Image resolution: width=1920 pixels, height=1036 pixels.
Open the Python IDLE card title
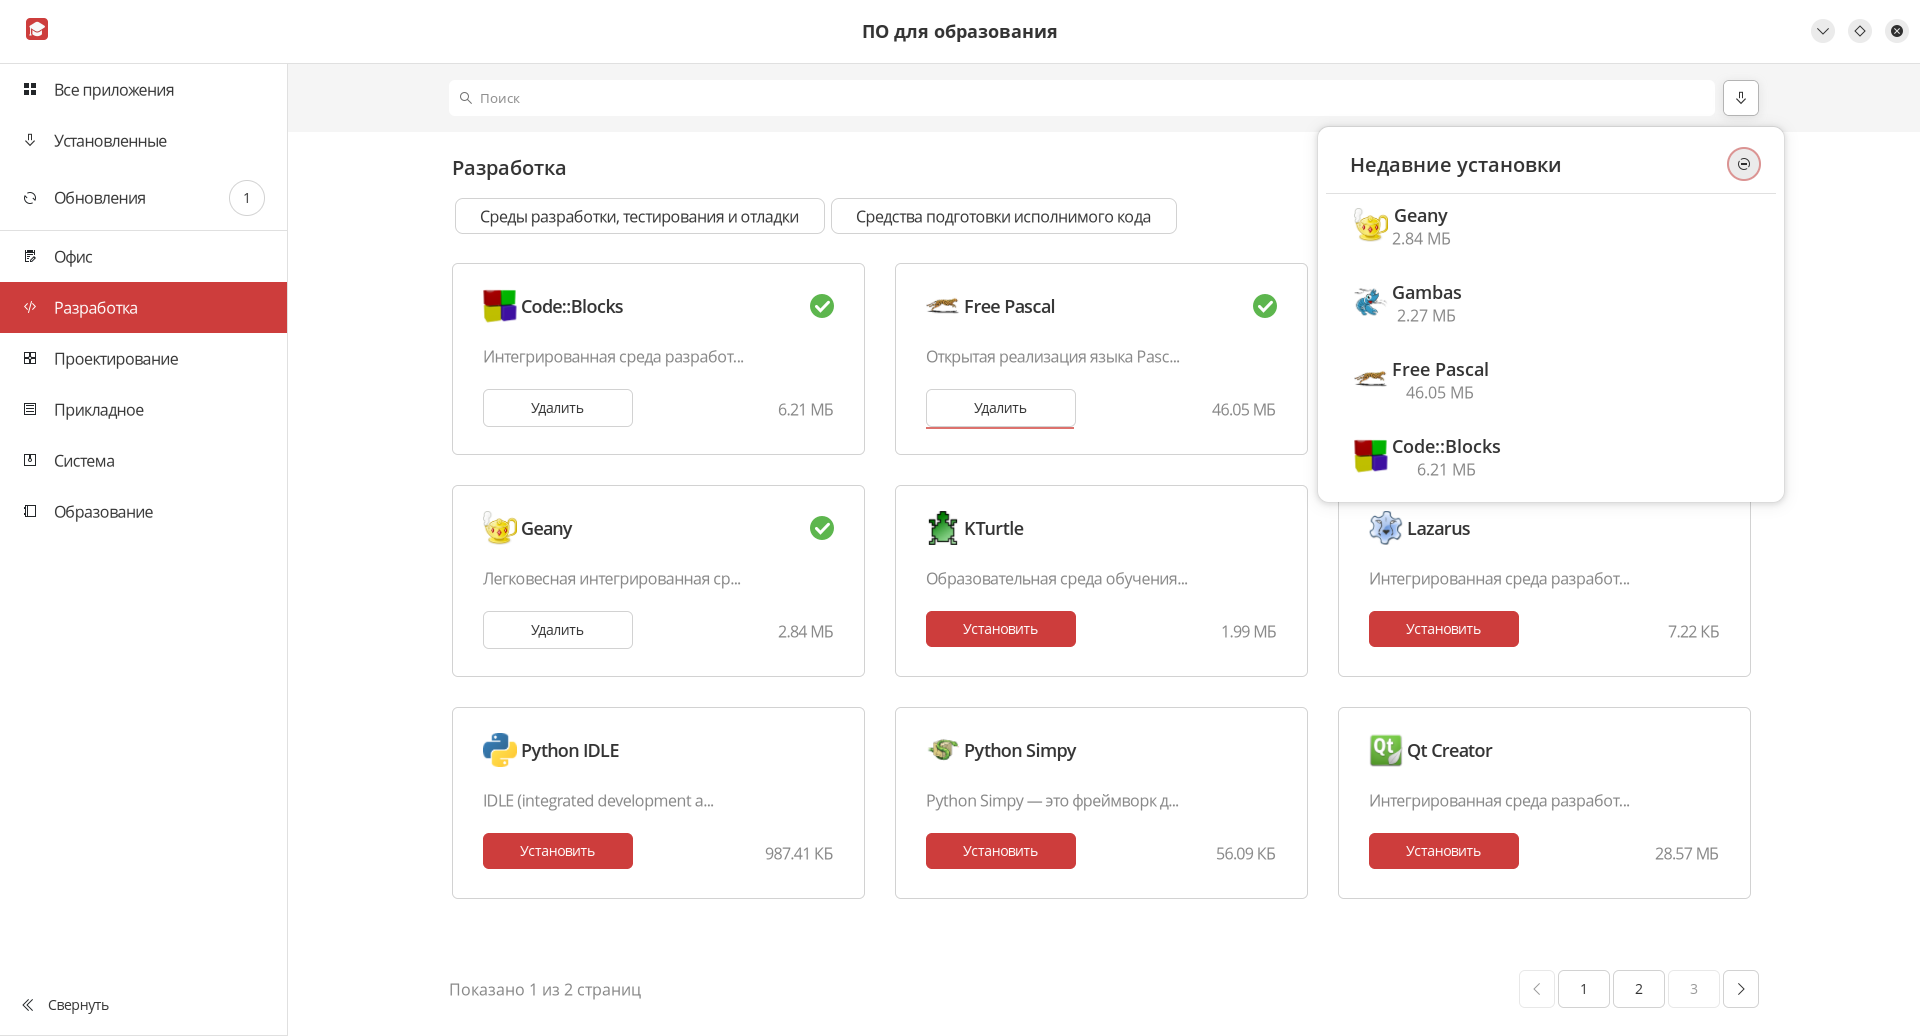[x=570, y=750]
